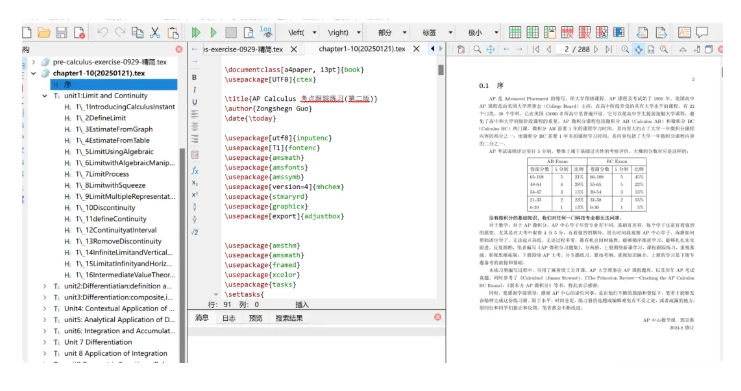Save the current file using floppy icon
741x391 pixels.
(61, 32)
